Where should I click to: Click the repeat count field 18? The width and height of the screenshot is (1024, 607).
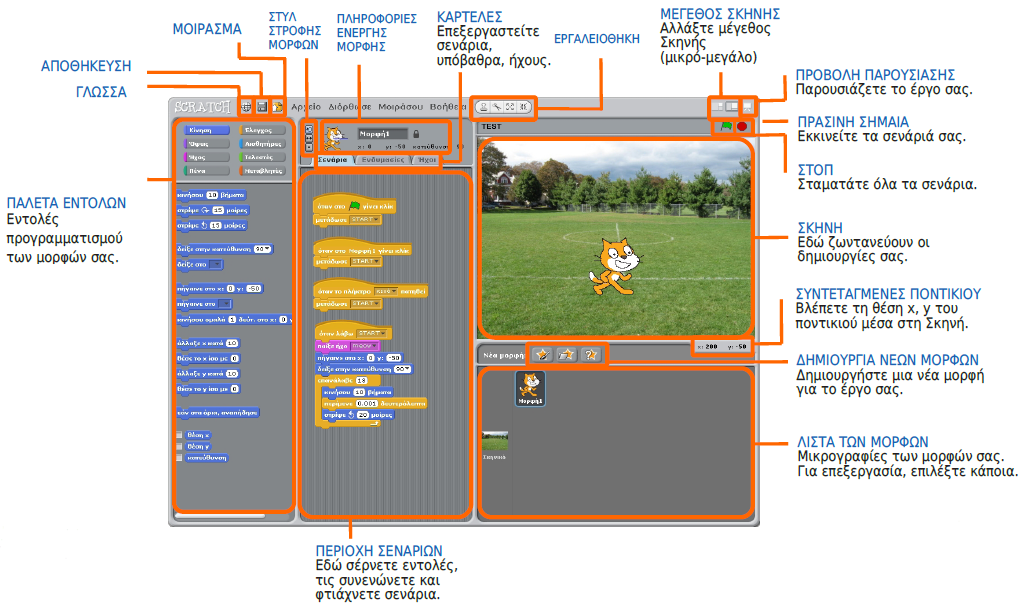361,380
